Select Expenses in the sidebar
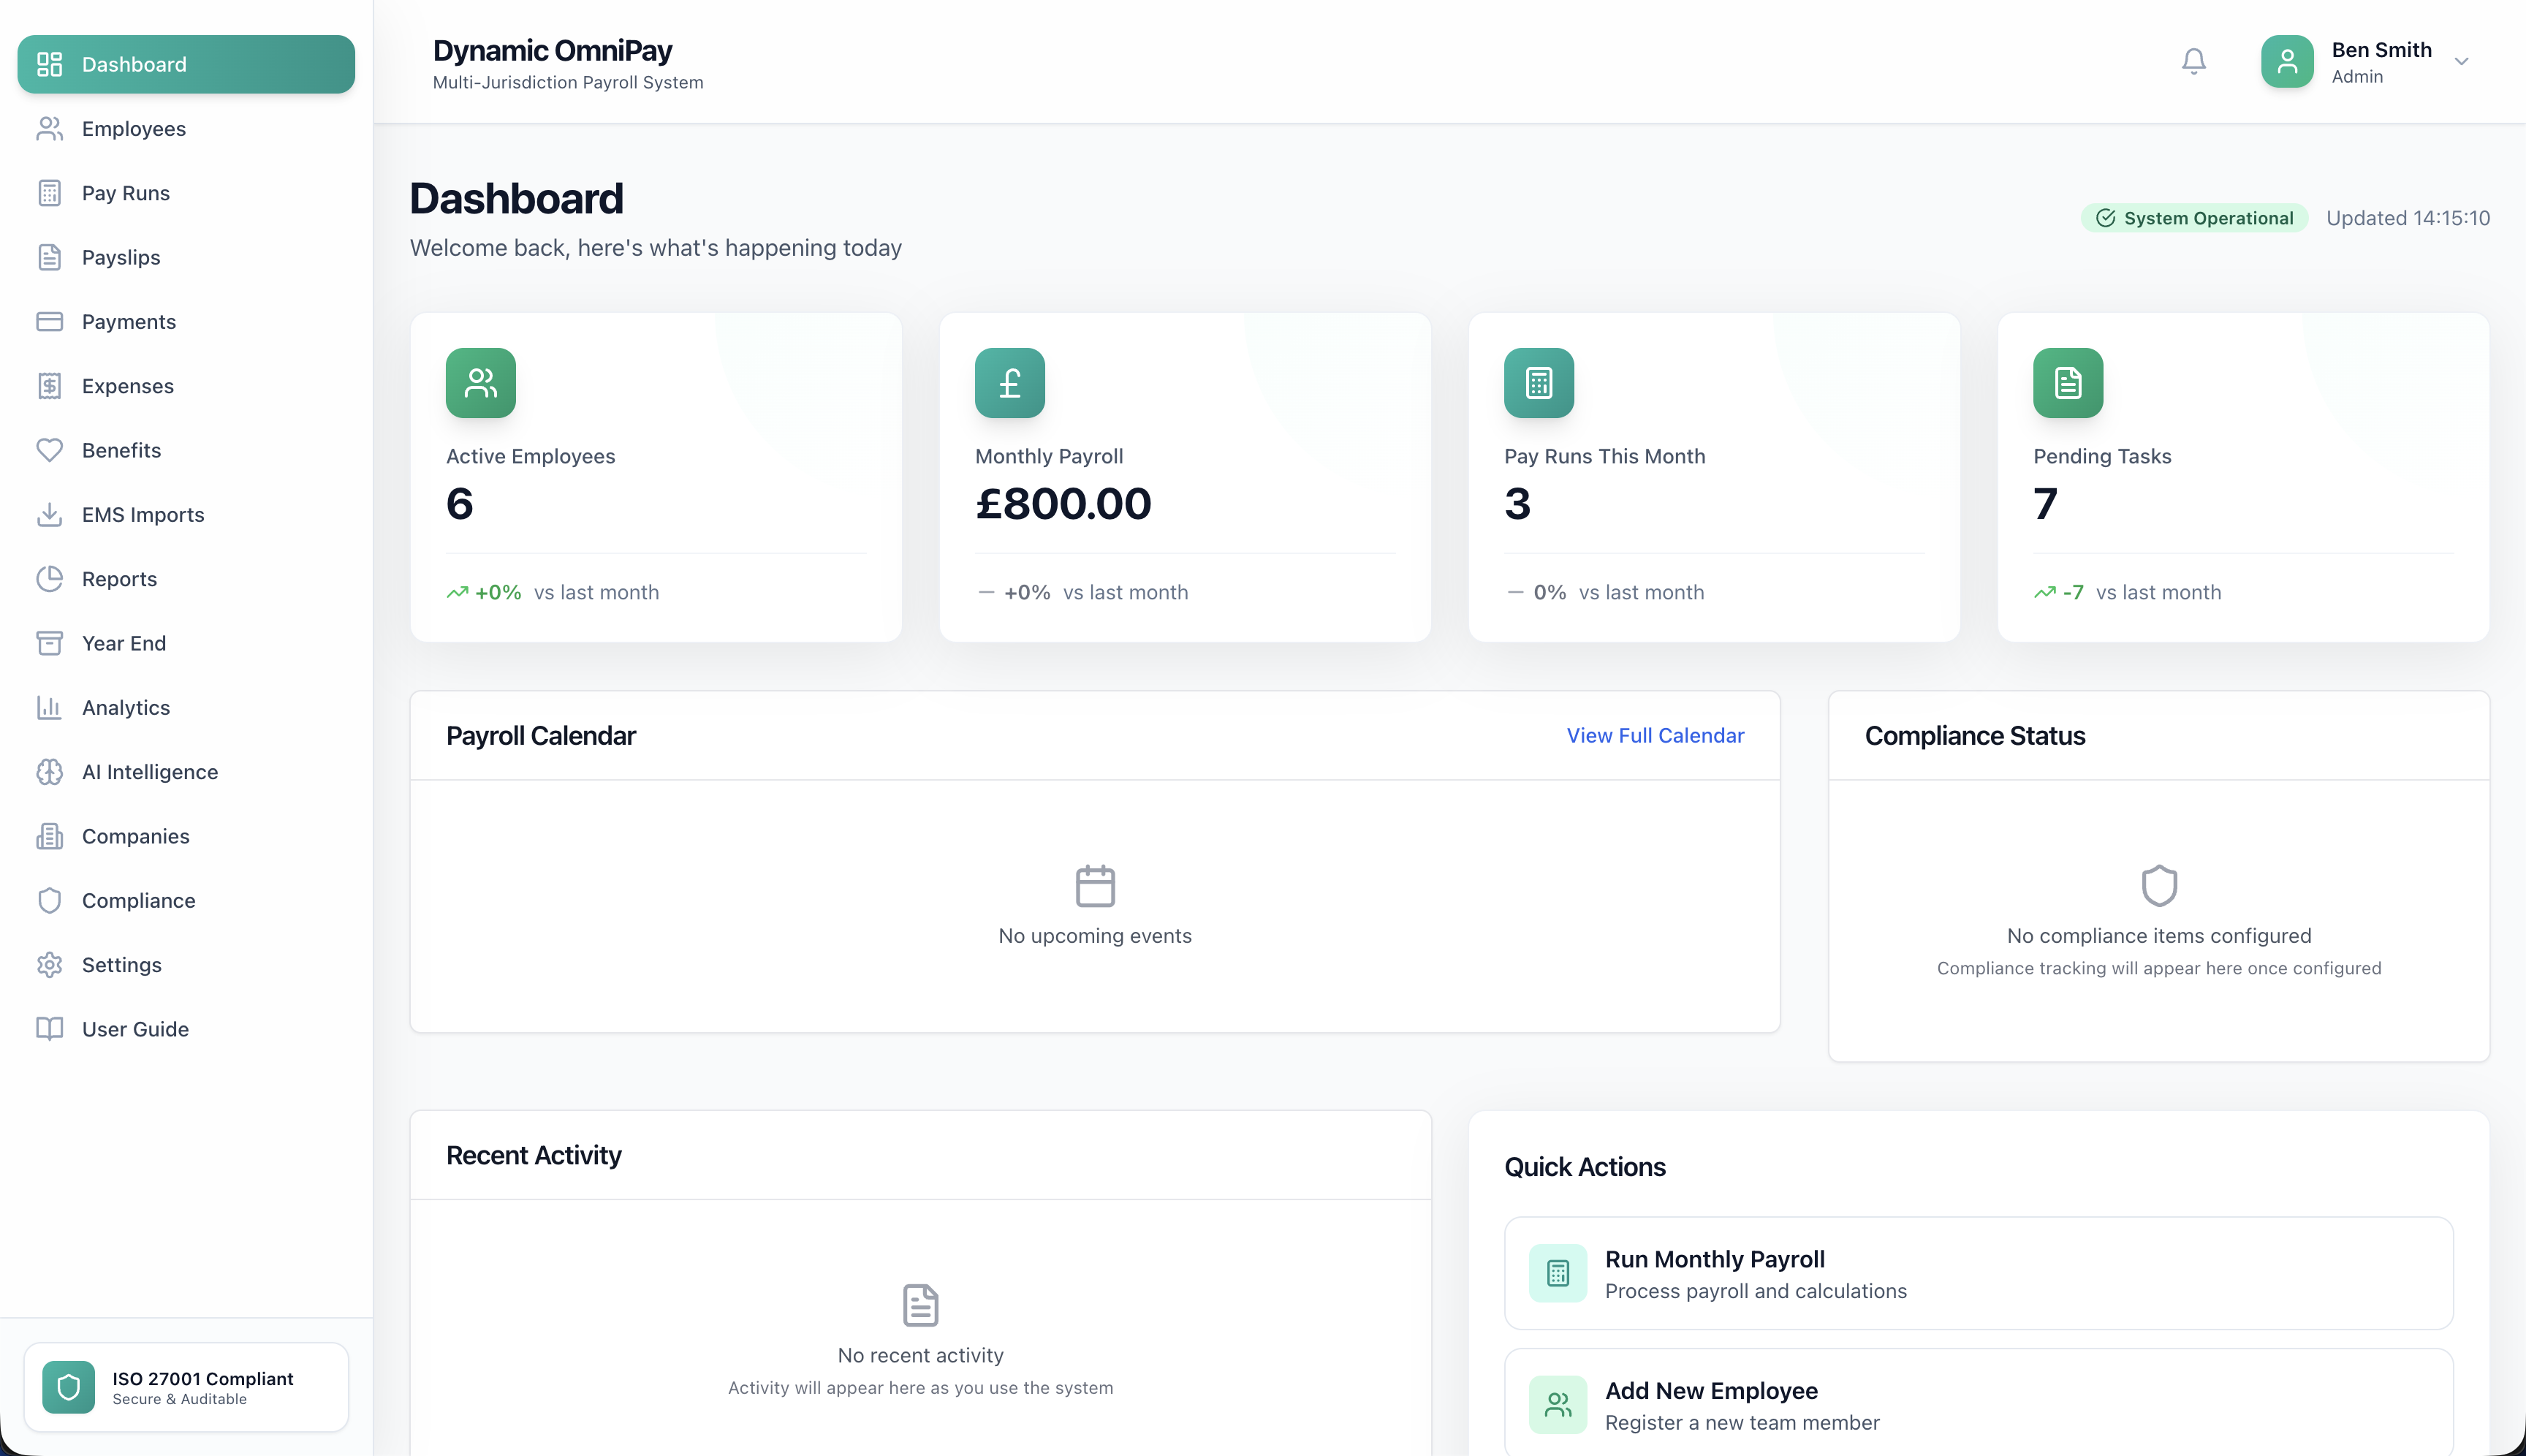Viewport: 2526px width, 1456px height. pos(186,386)
